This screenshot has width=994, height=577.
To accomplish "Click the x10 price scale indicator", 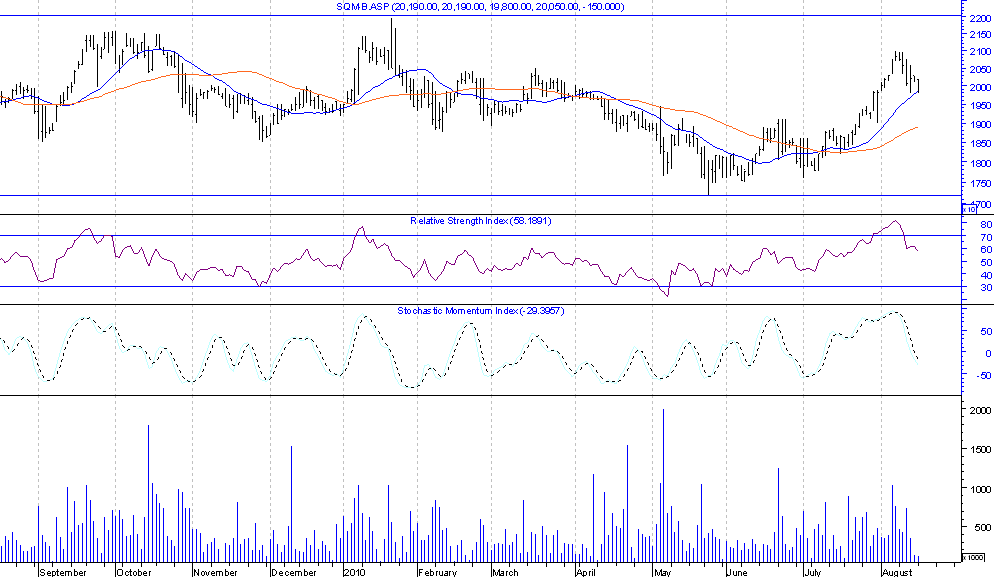I will (x=970, y=209).
